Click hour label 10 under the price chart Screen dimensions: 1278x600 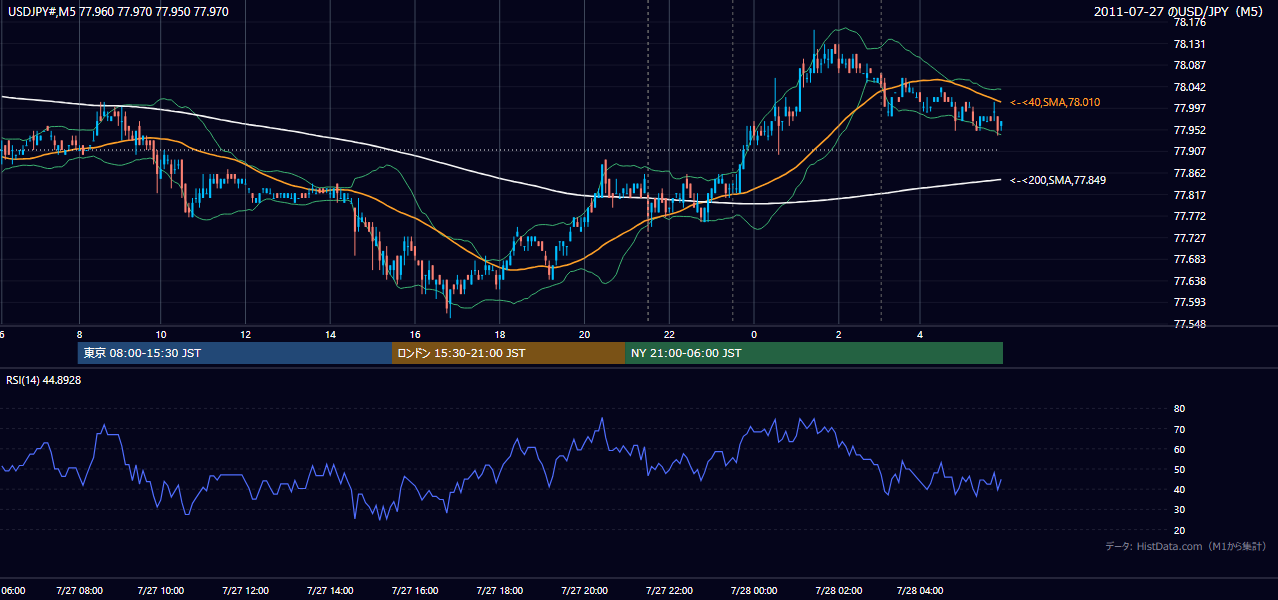click(x=161, y=334)
